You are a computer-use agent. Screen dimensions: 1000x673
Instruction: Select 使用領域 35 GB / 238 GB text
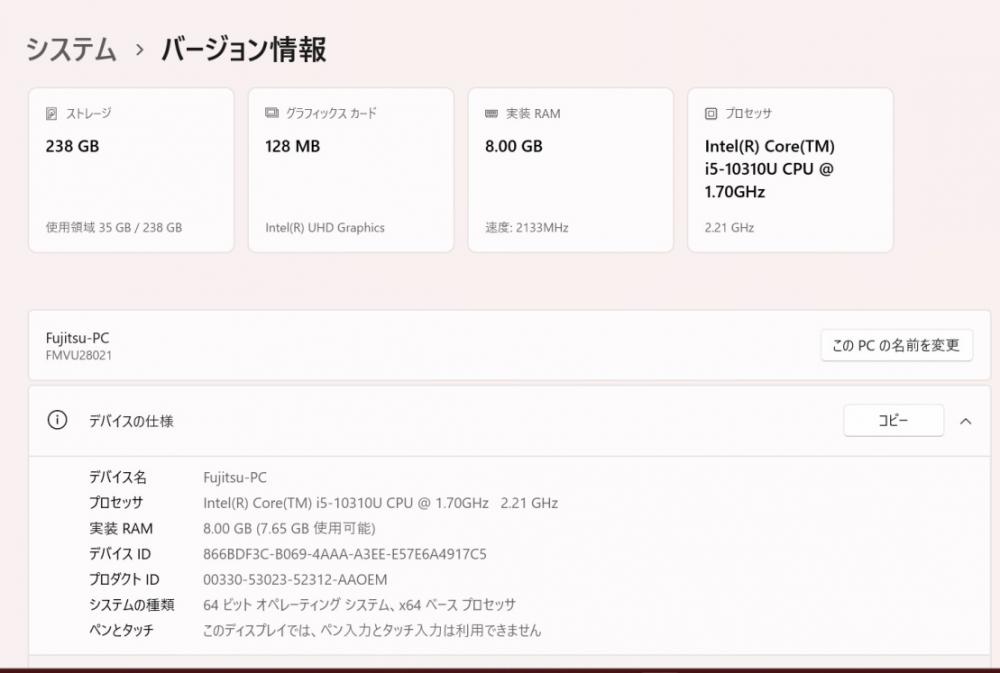pos(114,227)
